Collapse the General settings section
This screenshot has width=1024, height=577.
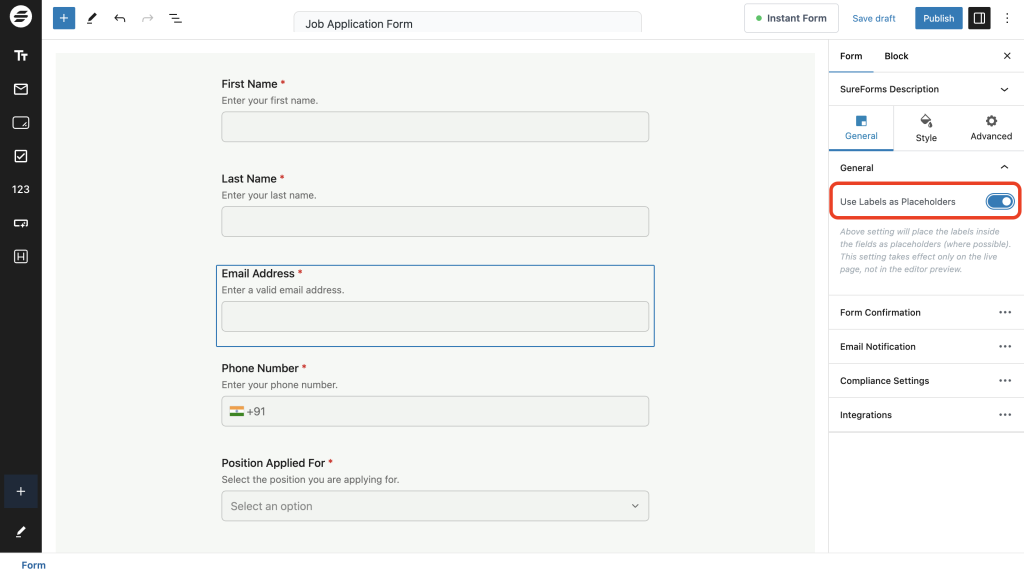1005,167
